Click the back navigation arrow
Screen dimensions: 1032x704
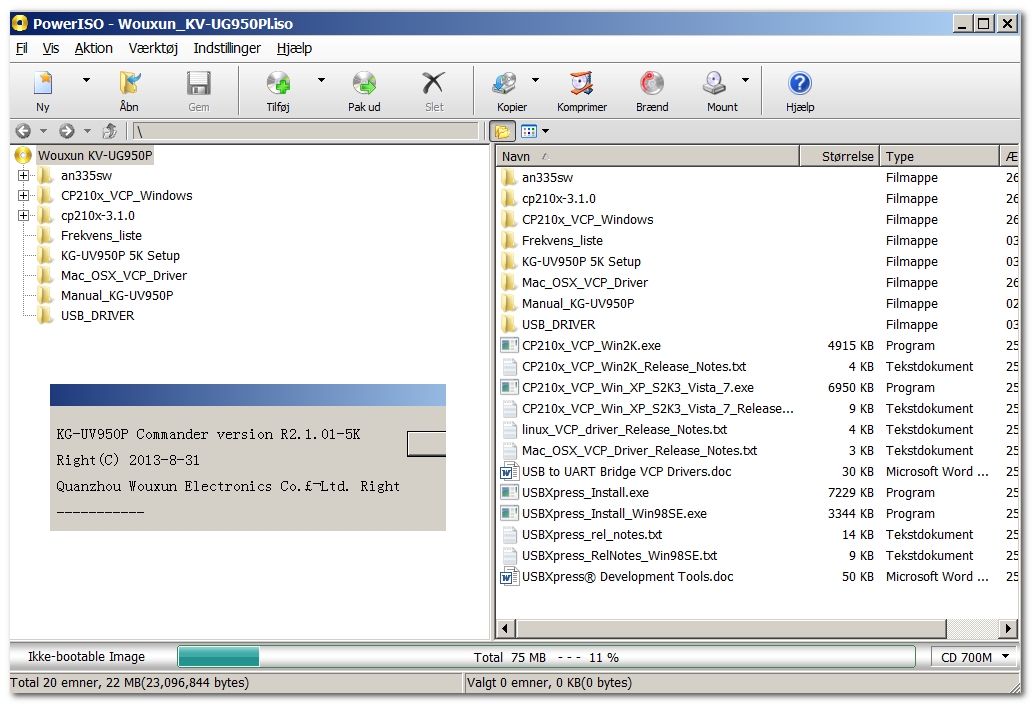[x=23, y=131]
